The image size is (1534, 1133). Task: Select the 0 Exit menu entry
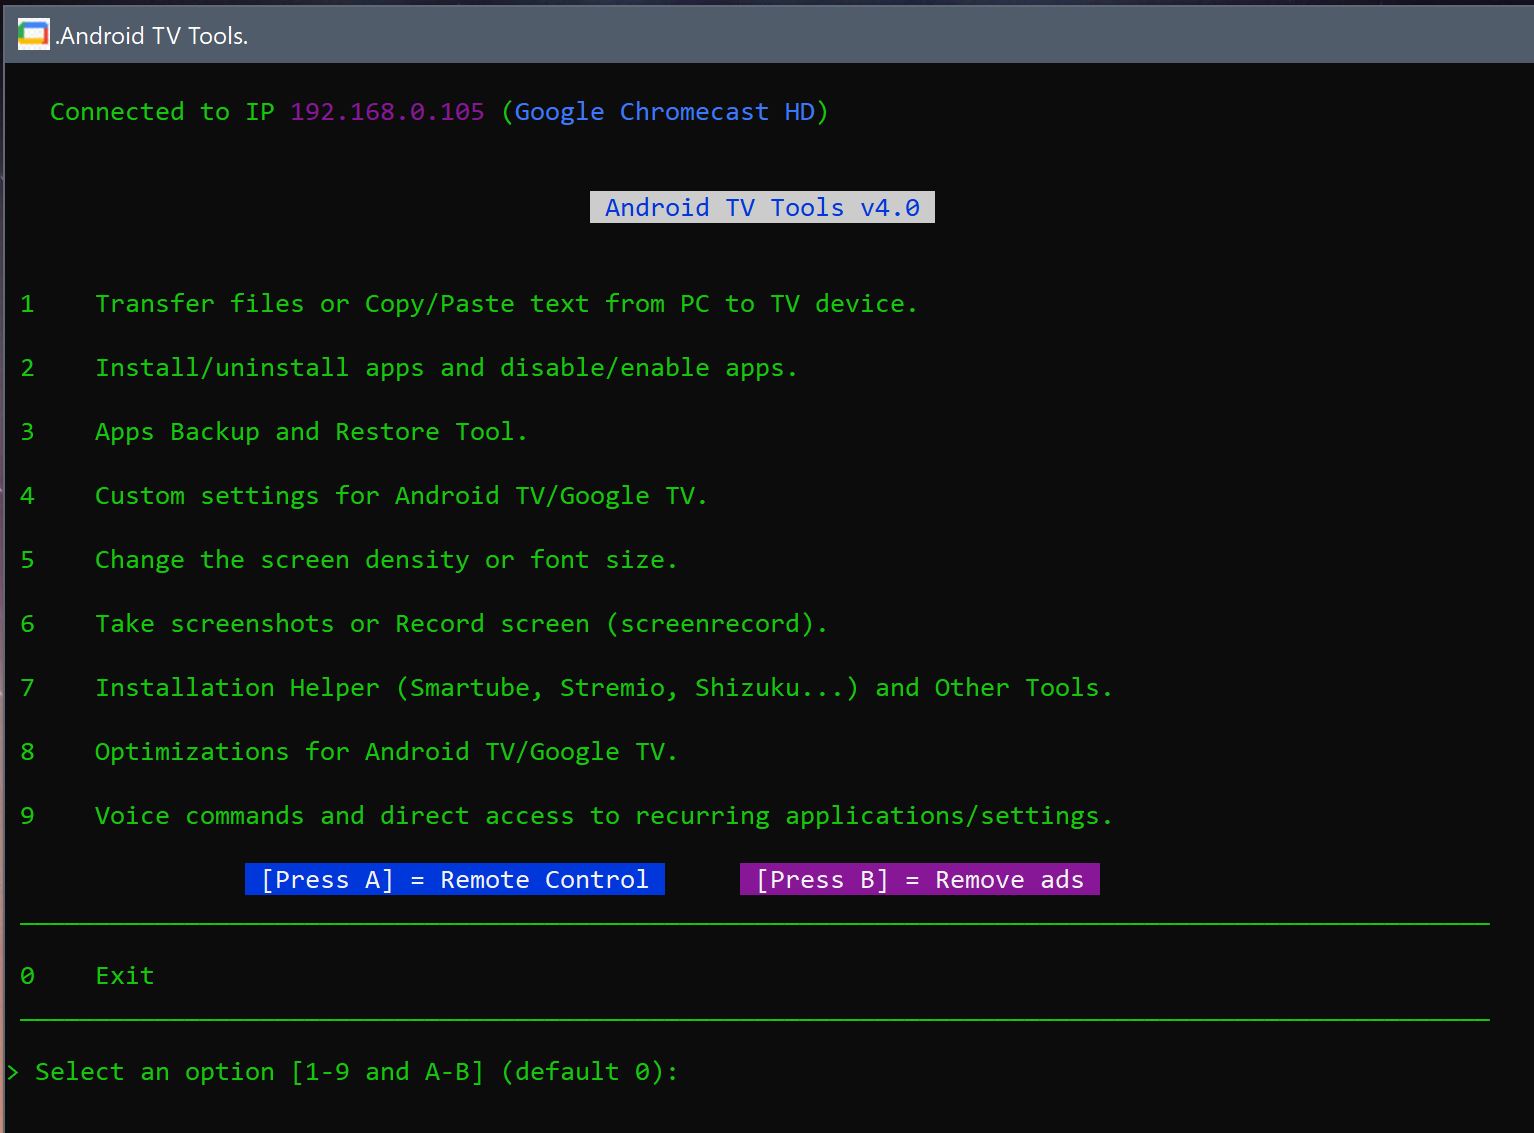pos(124,976)
